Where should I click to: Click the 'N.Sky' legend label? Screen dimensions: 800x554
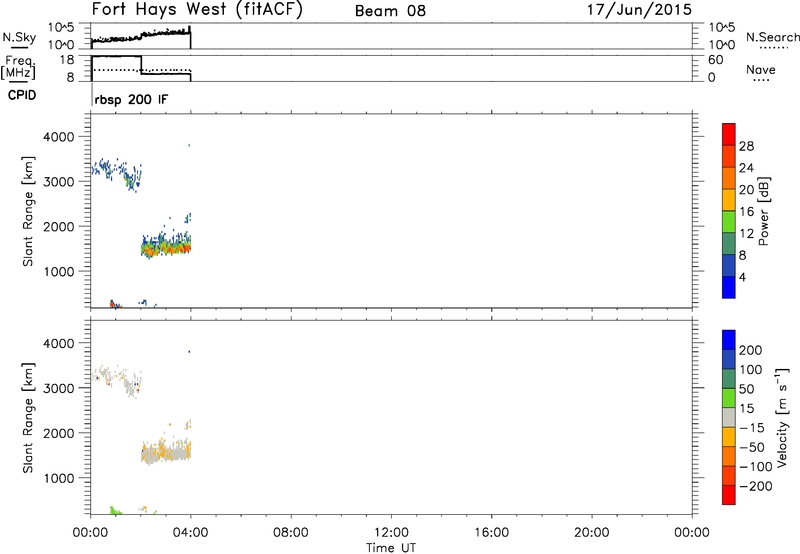pyautogui.click(x=19, y=37)
